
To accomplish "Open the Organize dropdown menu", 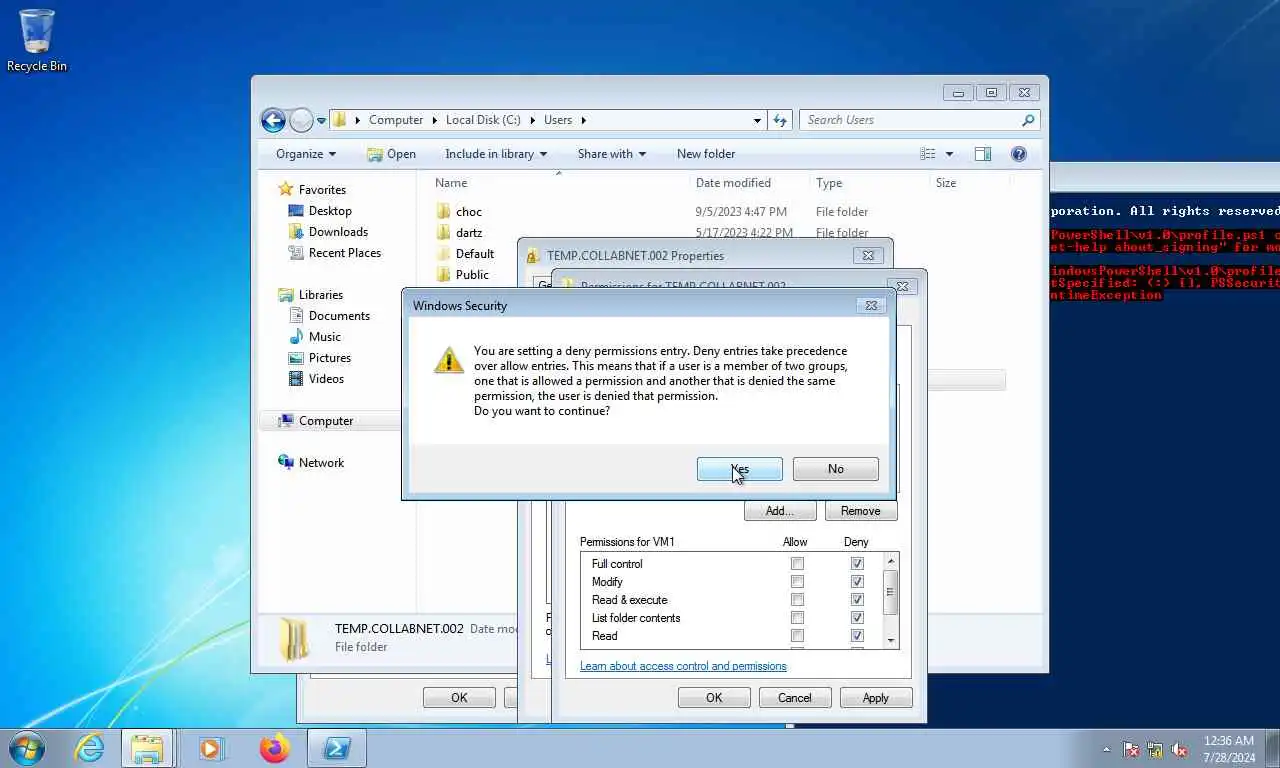I will point(306,154).
